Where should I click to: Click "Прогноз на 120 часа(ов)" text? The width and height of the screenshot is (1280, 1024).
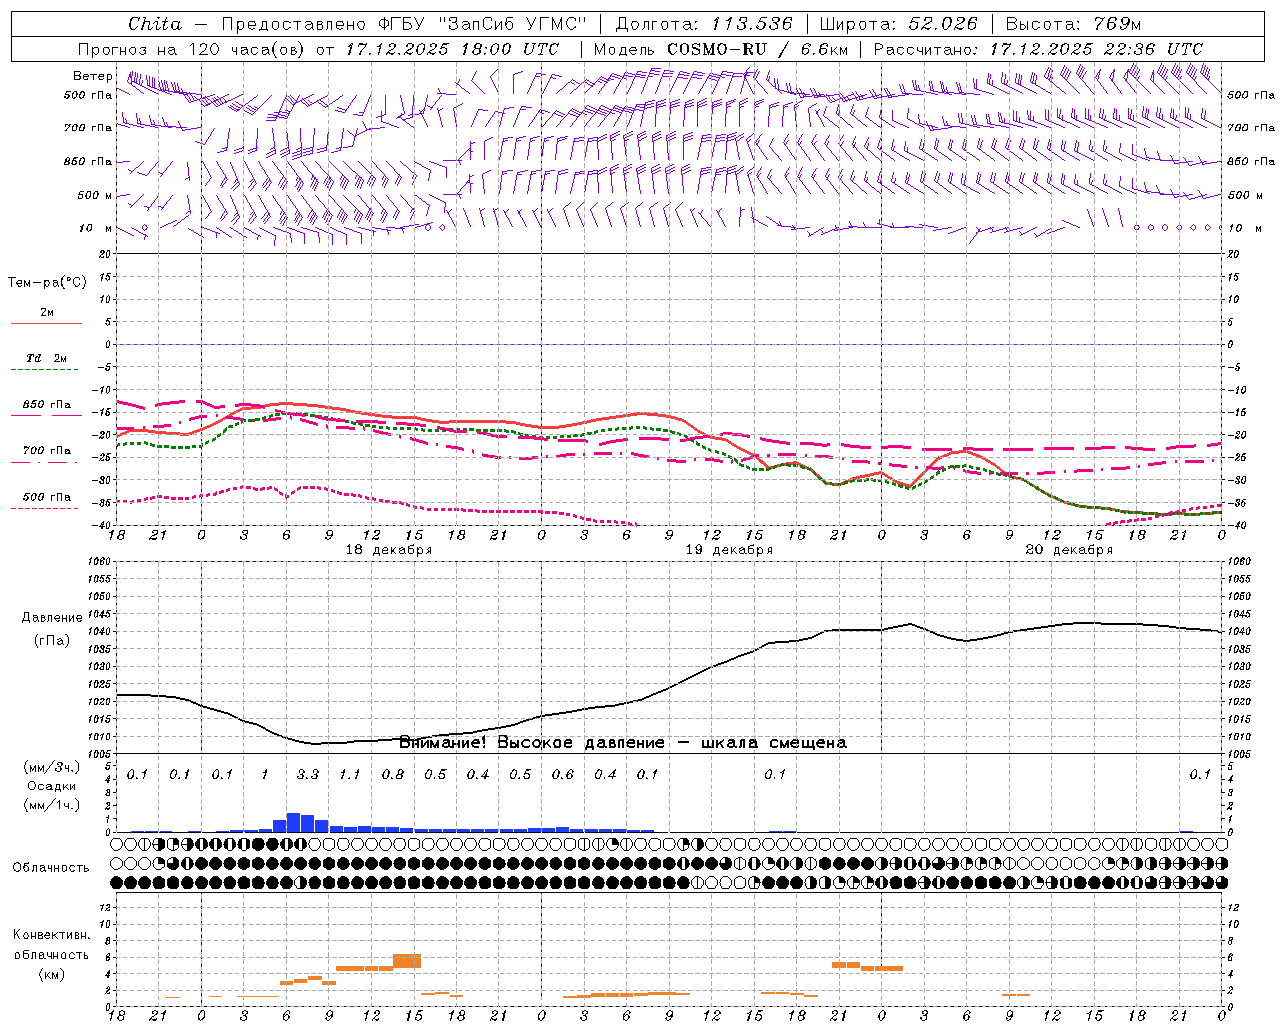pos(192,49)
